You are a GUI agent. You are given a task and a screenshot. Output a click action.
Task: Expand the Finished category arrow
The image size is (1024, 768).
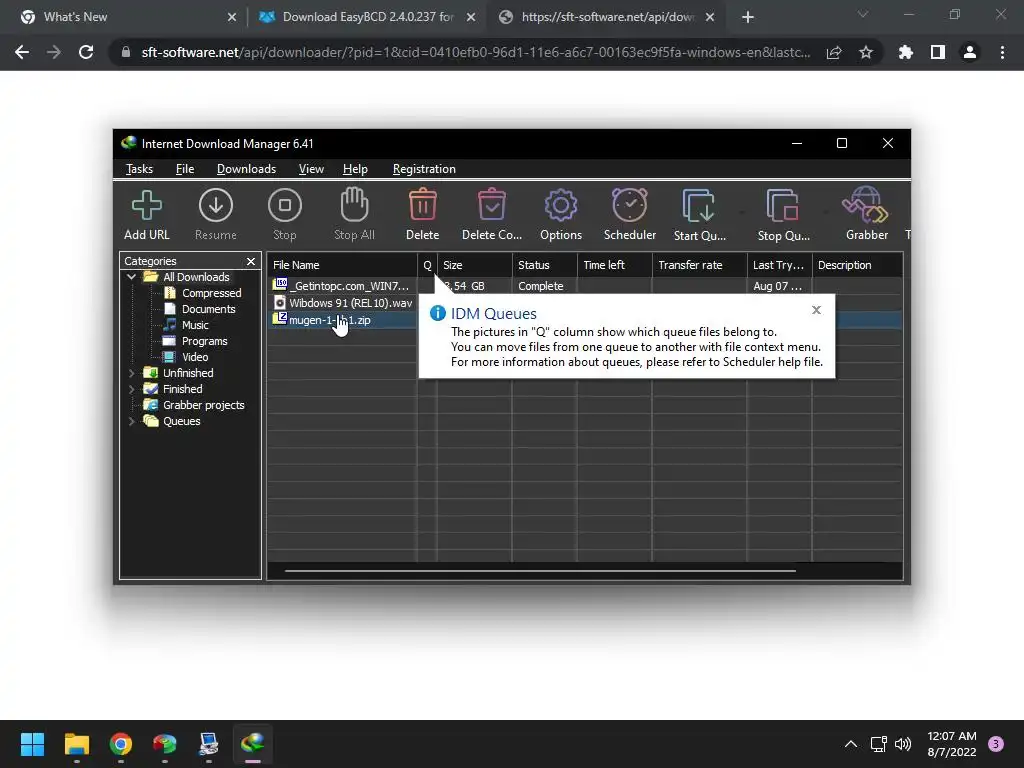(131, 389)
